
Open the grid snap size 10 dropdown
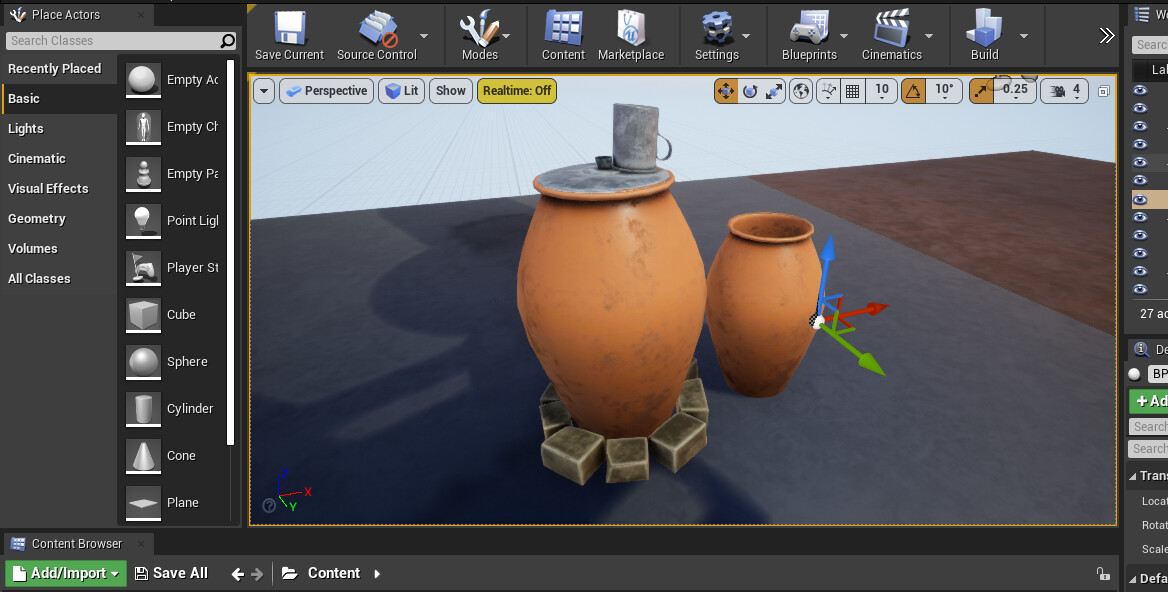[881, 90]
